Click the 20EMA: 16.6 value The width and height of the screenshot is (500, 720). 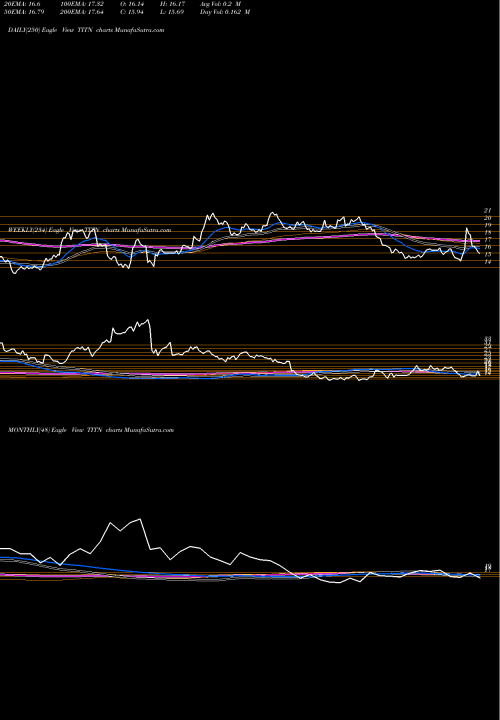click(x=22, y=4)
